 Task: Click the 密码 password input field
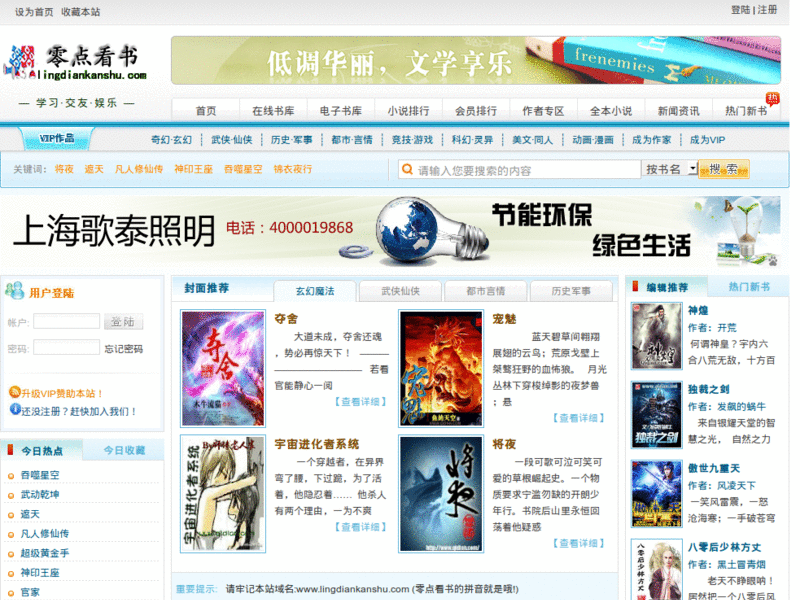pos(66,347)
